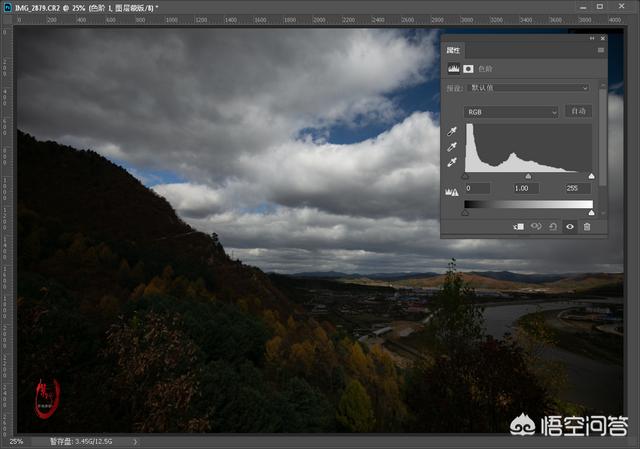Open the preset dropdown showing 默认值
Image resolution: width=640 pixels, height=449 pixels.
pos(529,88)
